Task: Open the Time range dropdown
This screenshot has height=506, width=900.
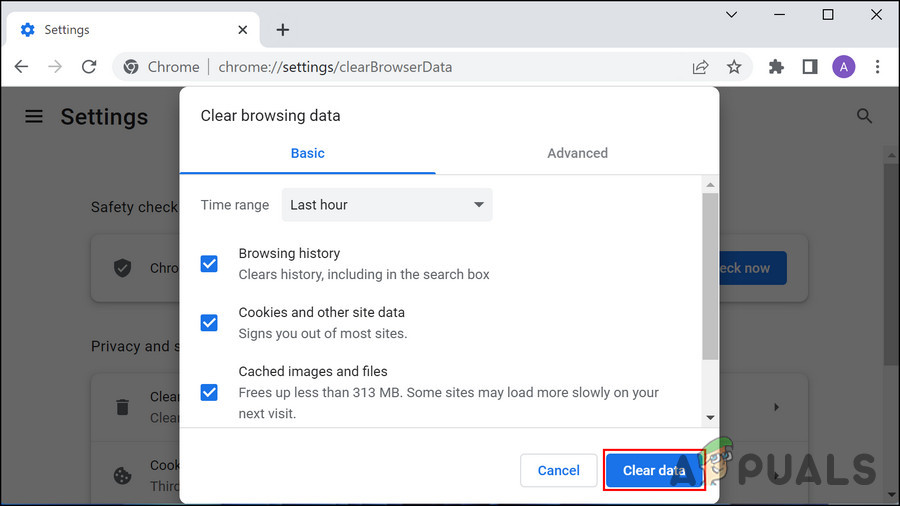Action: click(x=386, y=205)
